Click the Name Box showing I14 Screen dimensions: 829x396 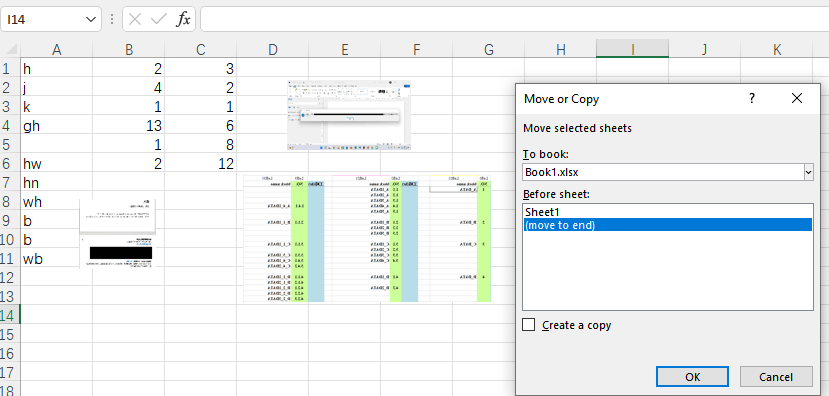[51, 20]
